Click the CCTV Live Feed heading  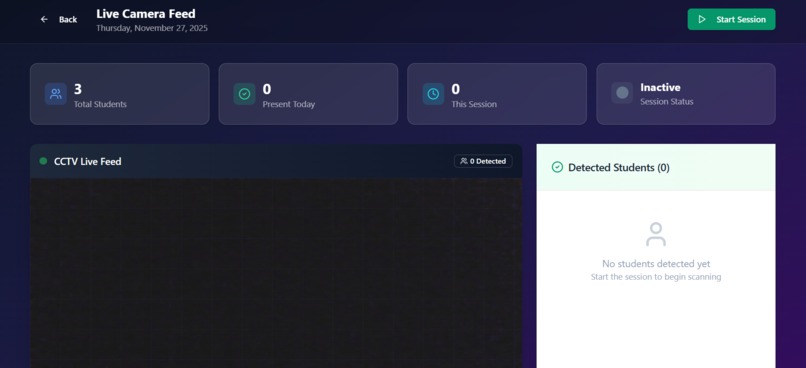(88, 161)
